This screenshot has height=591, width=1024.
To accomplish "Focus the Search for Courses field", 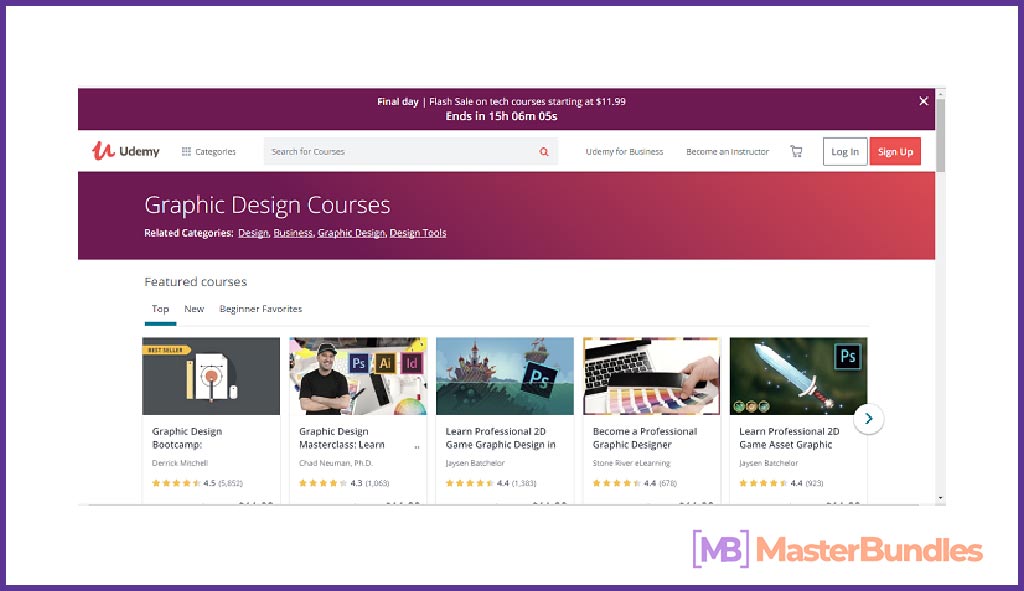I will point(411,152).
